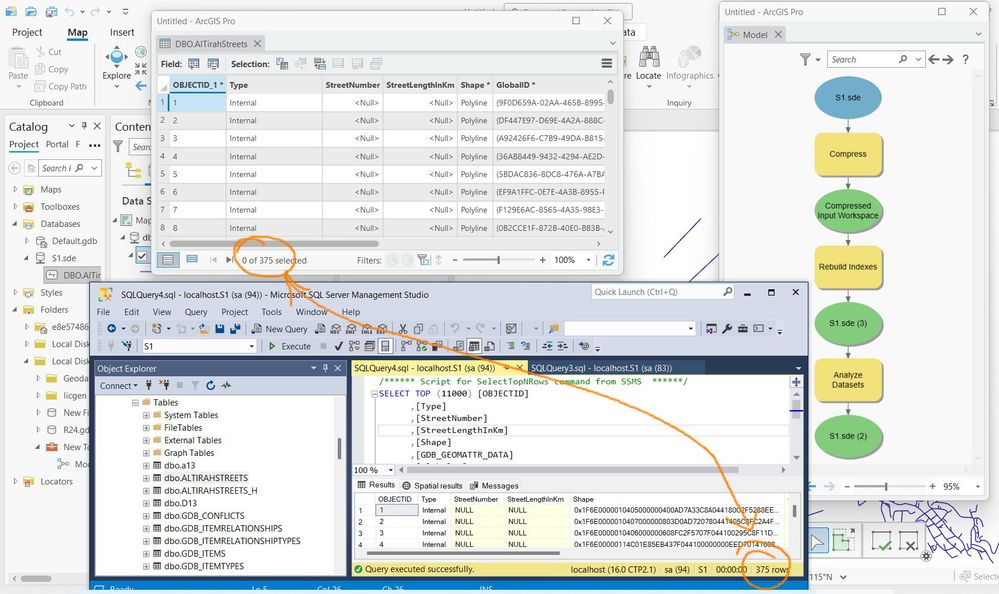Click the Paste icon in the Clipboard group
Image resolution: width=999 pixels, height=594 pixels.
[18, 60]
